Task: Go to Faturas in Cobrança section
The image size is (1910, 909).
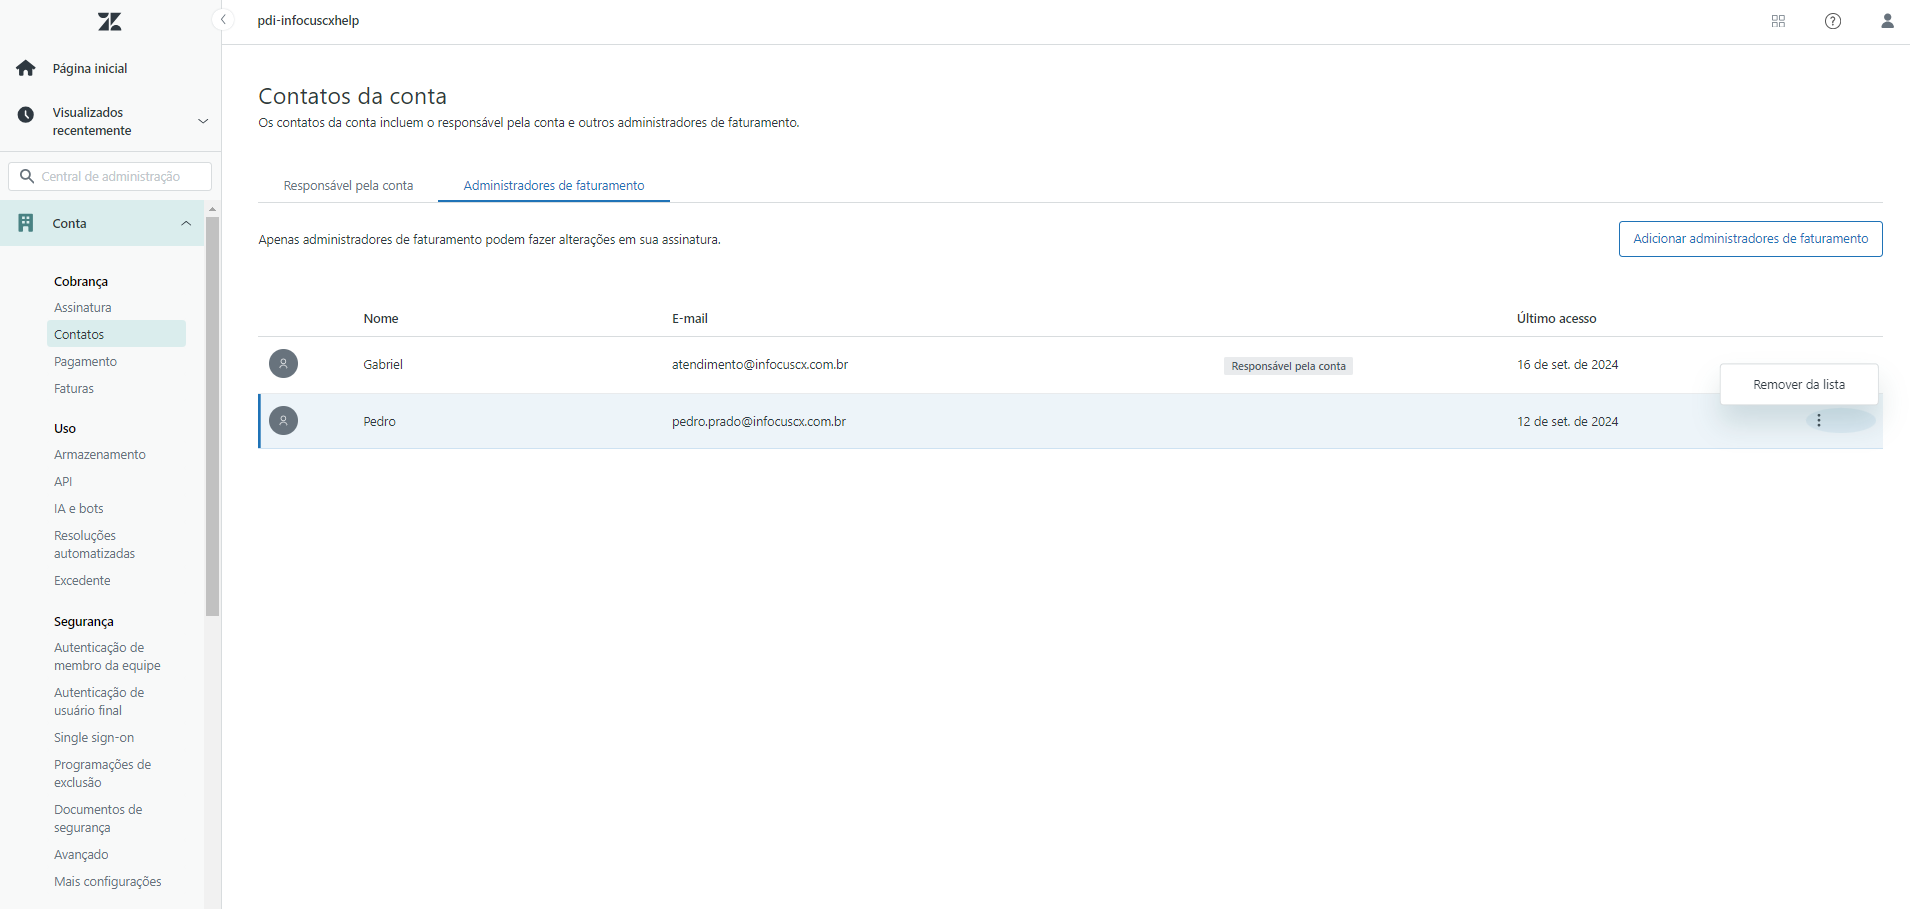Action: tap(74, 389)
